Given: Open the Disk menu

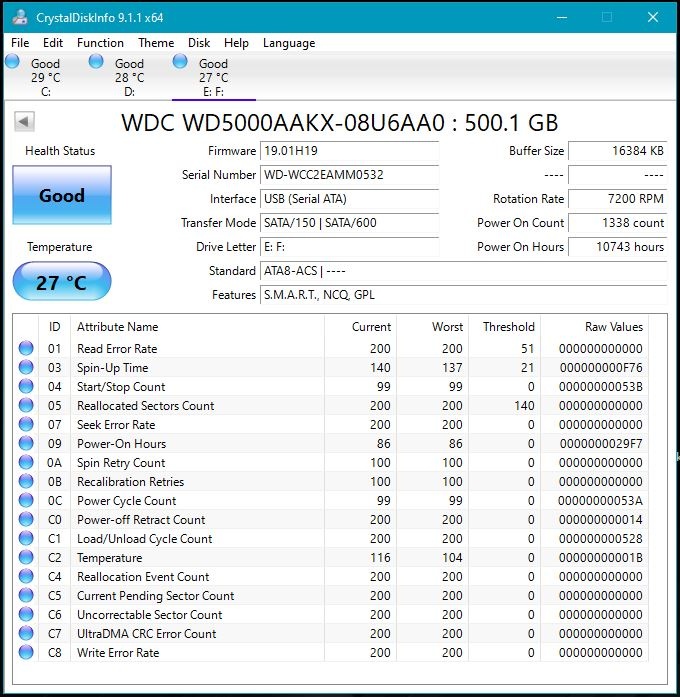Looking at the screenshot, I should 199,43.
